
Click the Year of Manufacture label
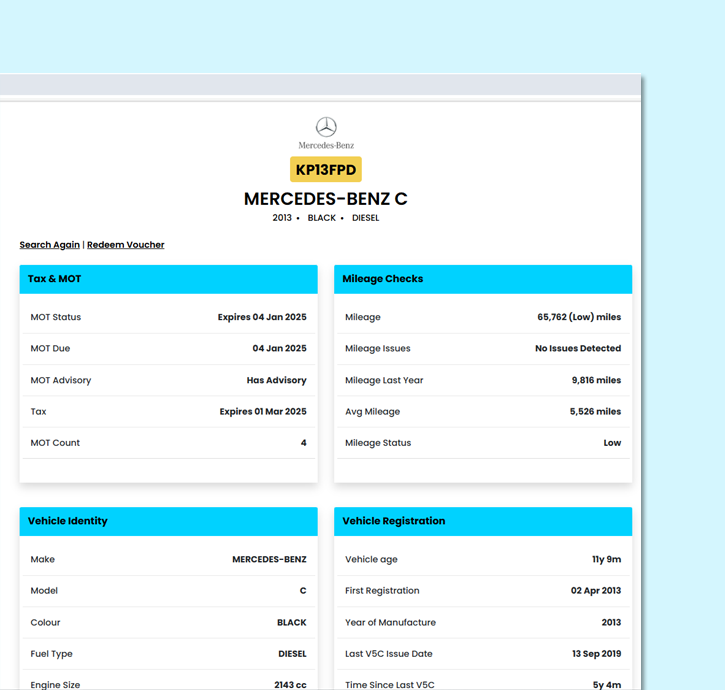coord(390,622)
